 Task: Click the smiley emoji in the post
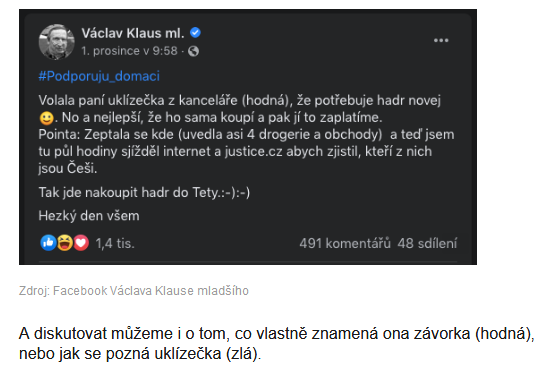tap(46, 118)
